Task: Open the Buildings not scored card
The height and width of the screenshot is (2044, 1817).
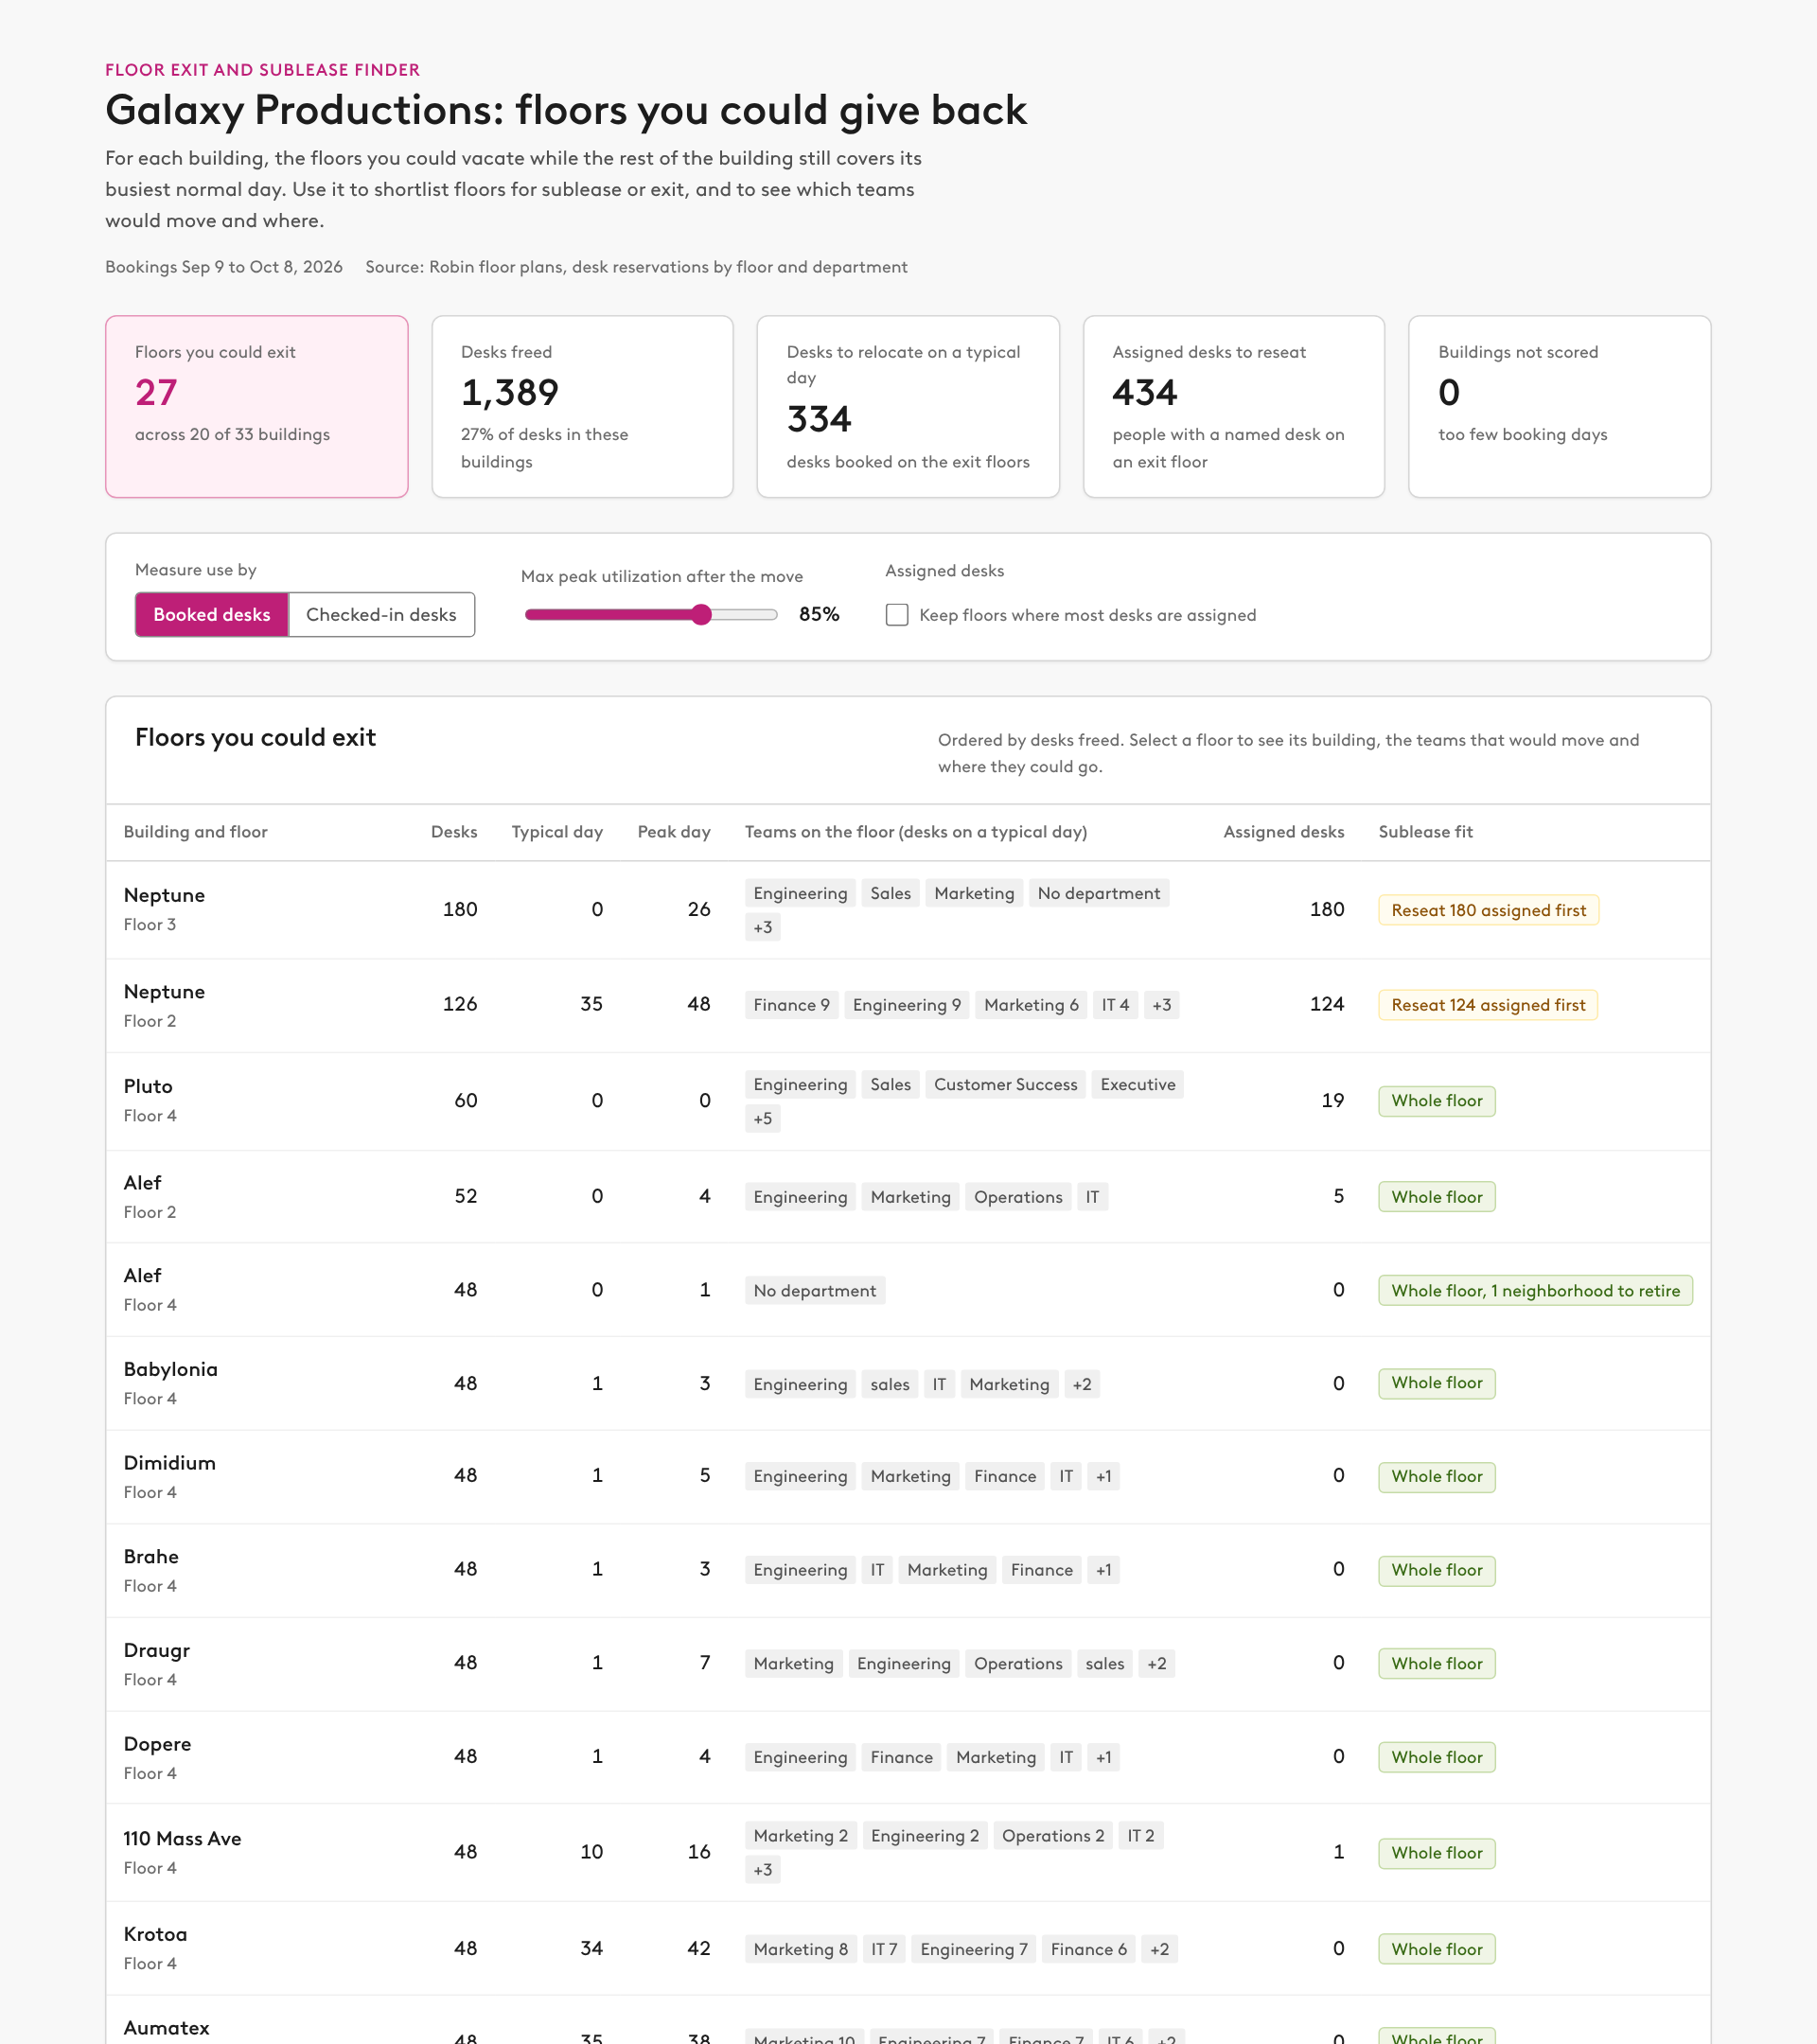Action: tap(1559, 406)
